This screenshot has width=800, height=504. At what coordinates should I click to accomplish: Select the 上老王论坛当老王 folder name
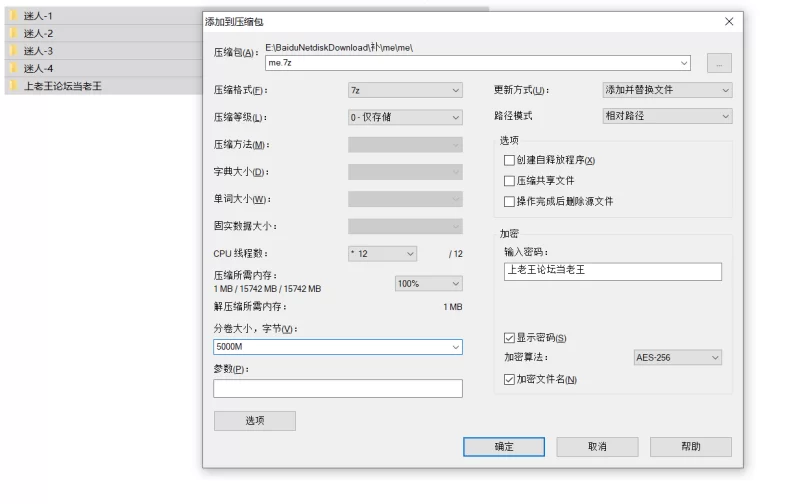[62, 86]
